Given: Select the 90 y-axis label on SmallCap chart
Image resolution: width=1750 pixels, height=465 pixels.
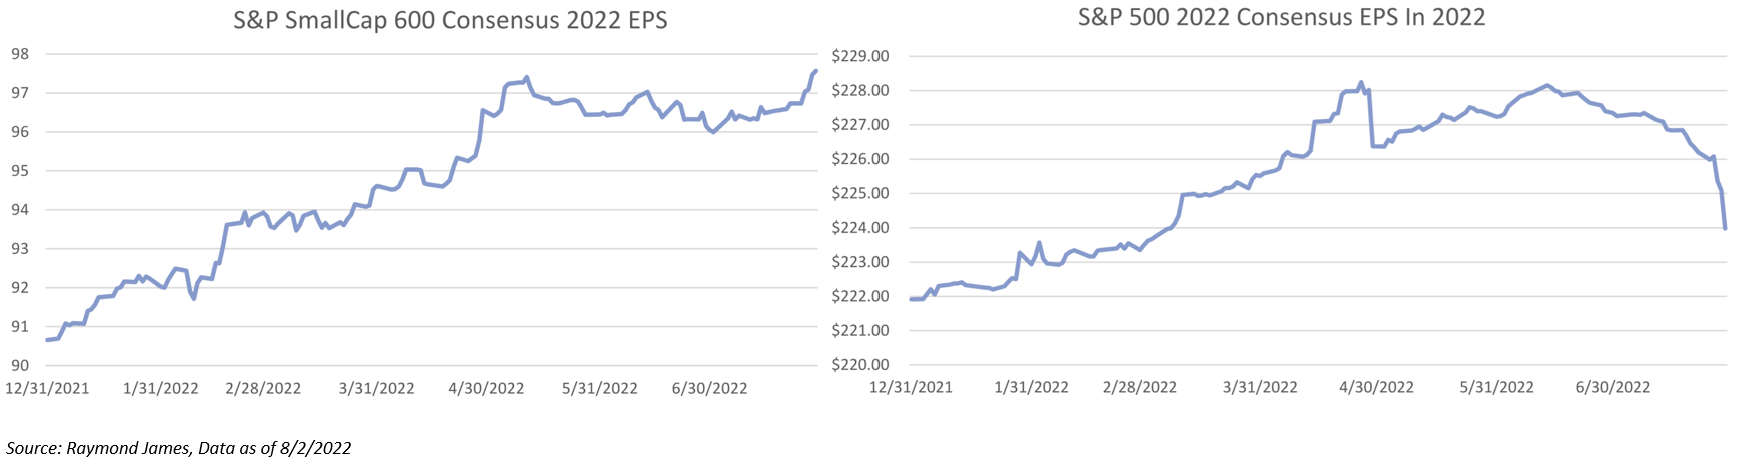Looking at the screenshot, I should pyautogui.click(x=20, y=366).
